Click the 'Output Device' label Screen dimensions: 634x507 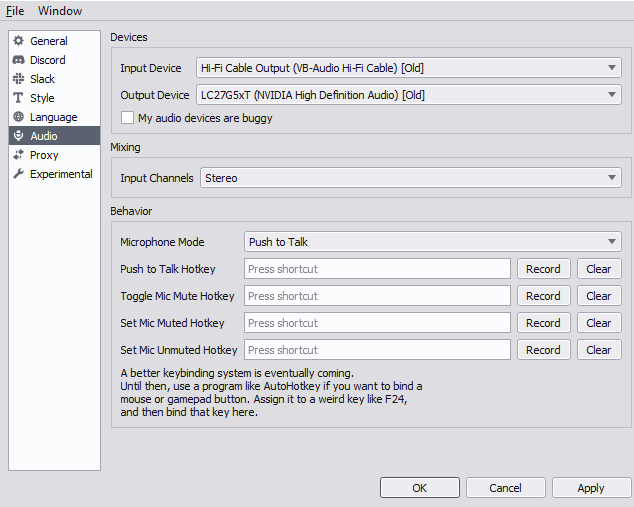pyautogui.click(x=155, y=95)
